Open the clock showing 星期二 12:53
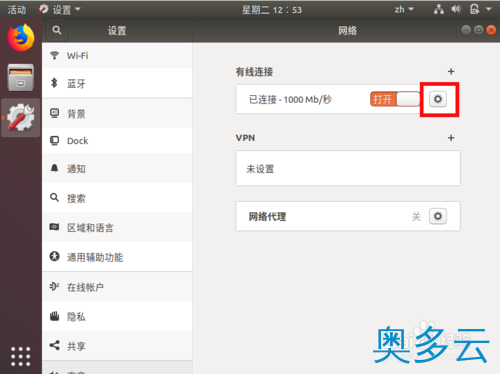The height and width of the screenshot is (374, 500). 272,10
